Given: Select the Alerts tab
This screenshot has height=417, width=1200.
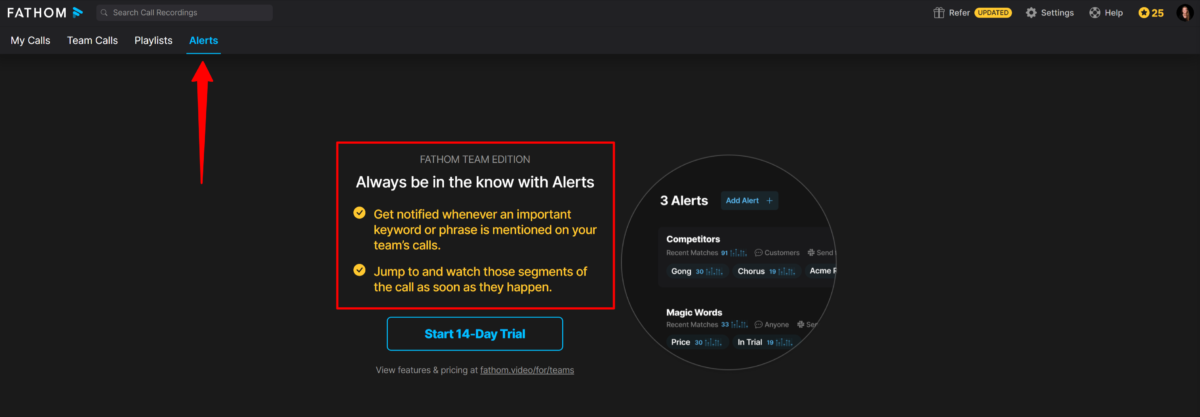Looking at the screenshot, I should 204,41.
